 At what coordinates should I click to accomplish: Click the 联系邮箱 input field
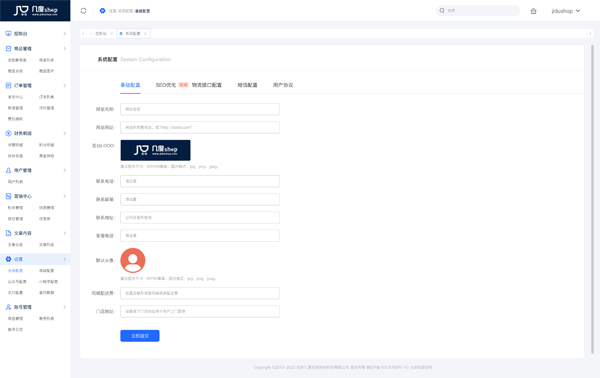coord(200,199)
